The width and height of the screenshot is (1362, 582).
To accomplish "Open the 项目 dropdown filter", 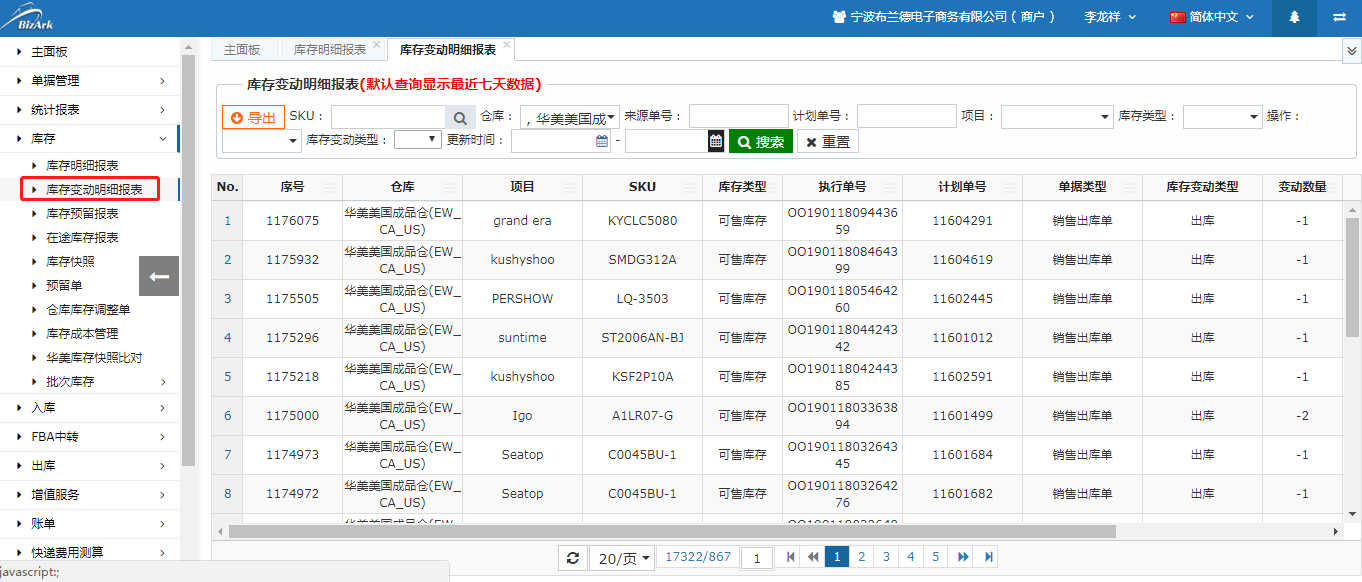I will point(1057,117).
